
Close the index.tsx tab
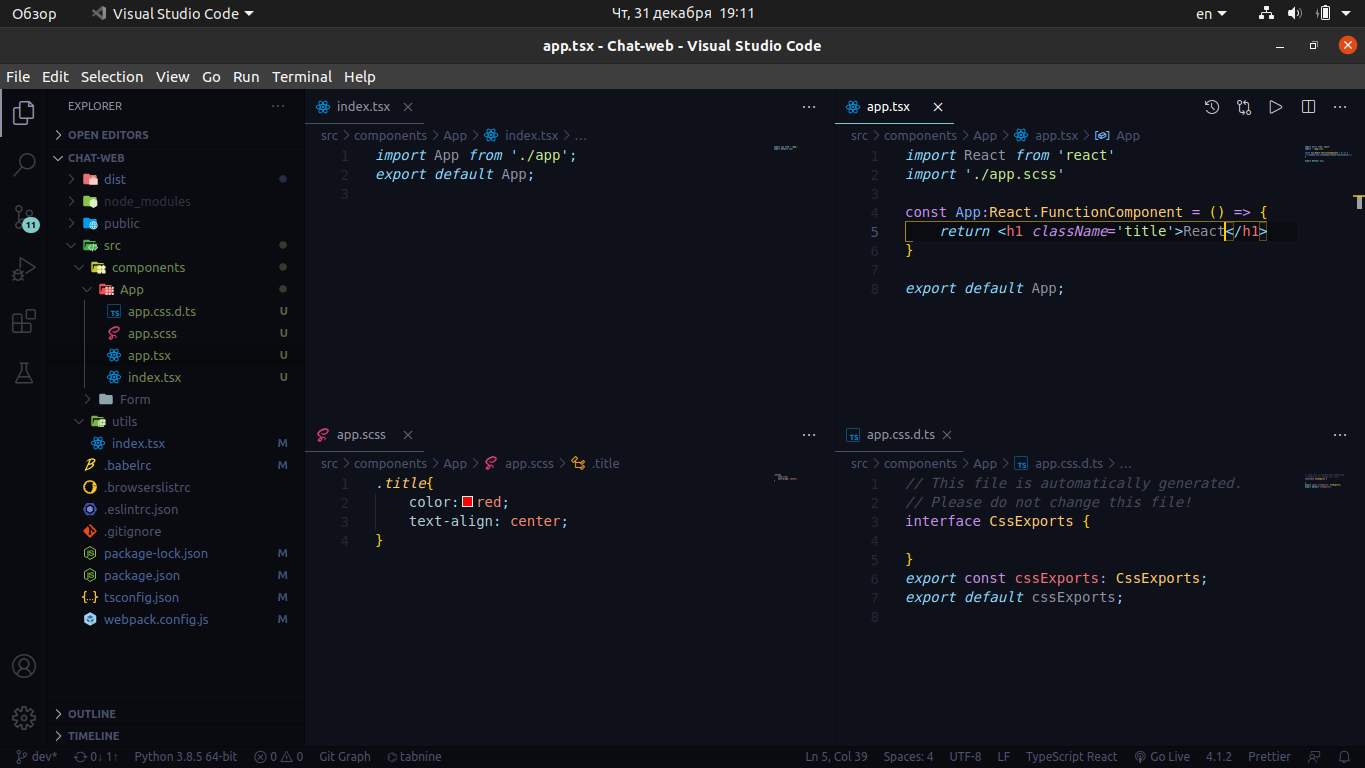tap(408, 107)
